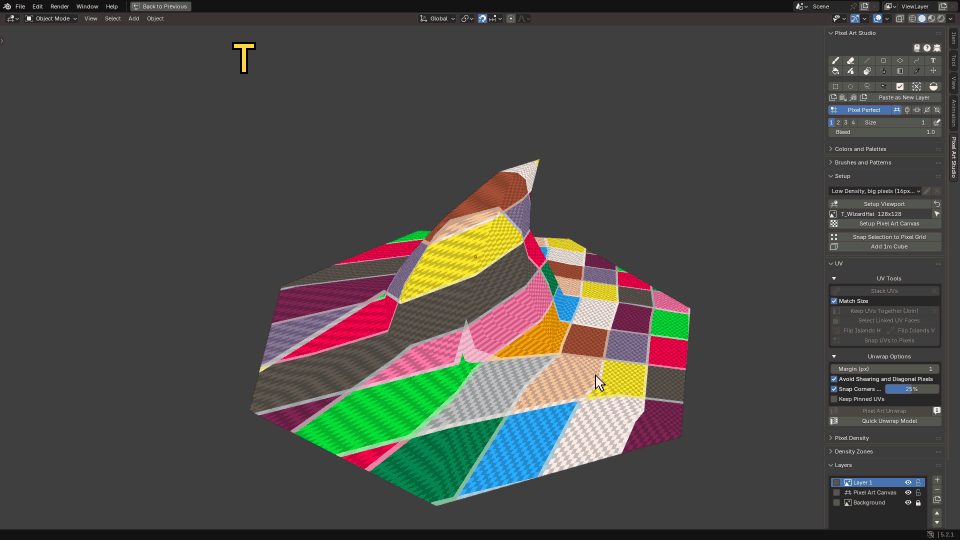This screenshot has width=960, height=540.
Task: Remove layer with minus icon
Action: [937, 490]
